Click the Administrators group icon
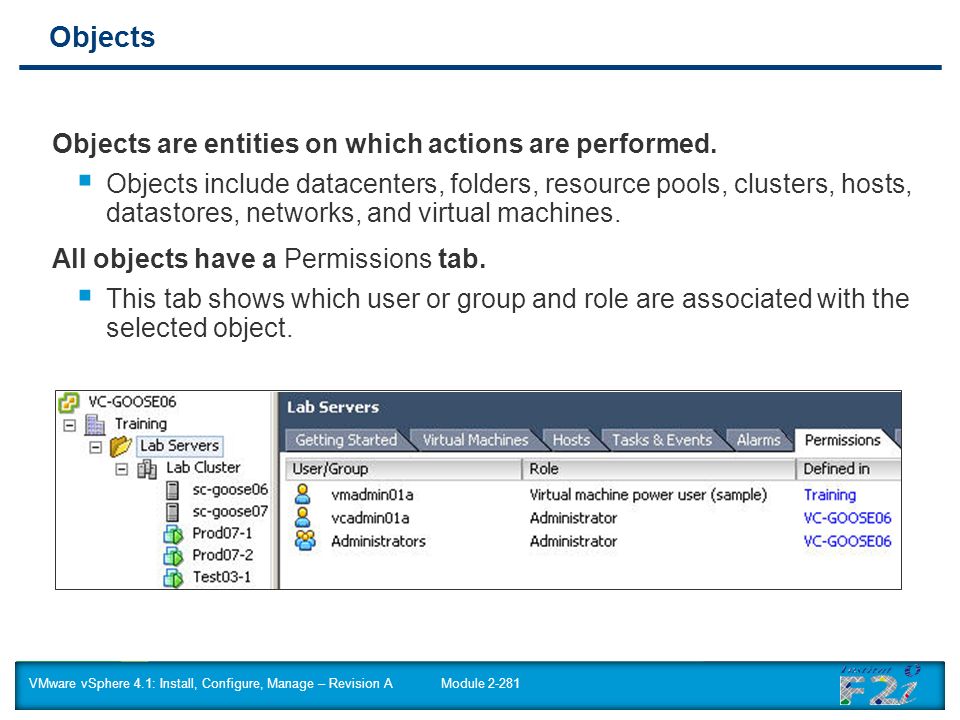 coord(305,540)
